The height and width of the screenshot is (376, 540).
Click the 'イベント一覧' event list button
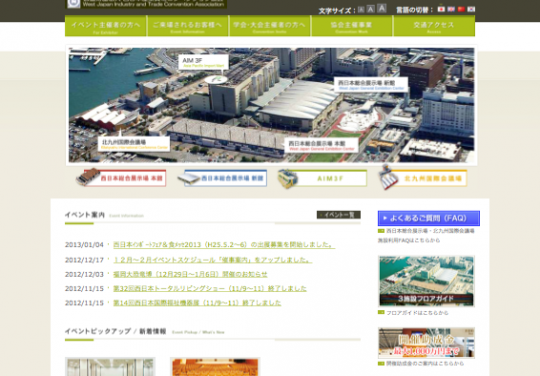click(339, 215)
